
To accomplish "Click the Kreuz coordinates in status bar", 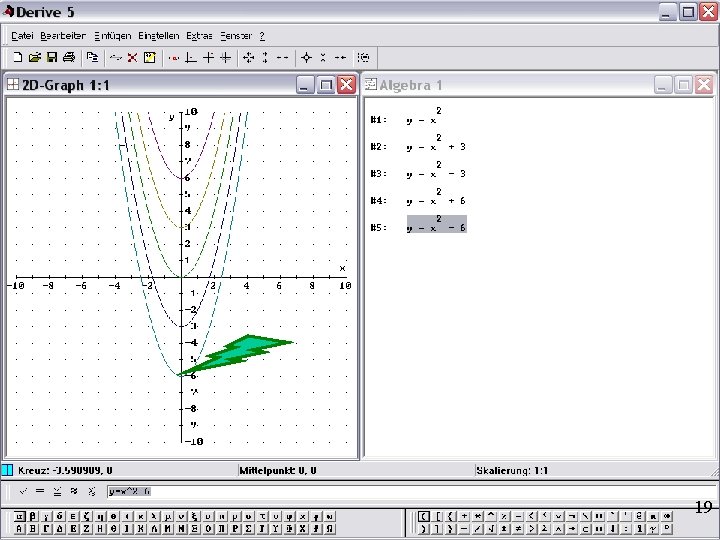I will click(x=65, y=470).
